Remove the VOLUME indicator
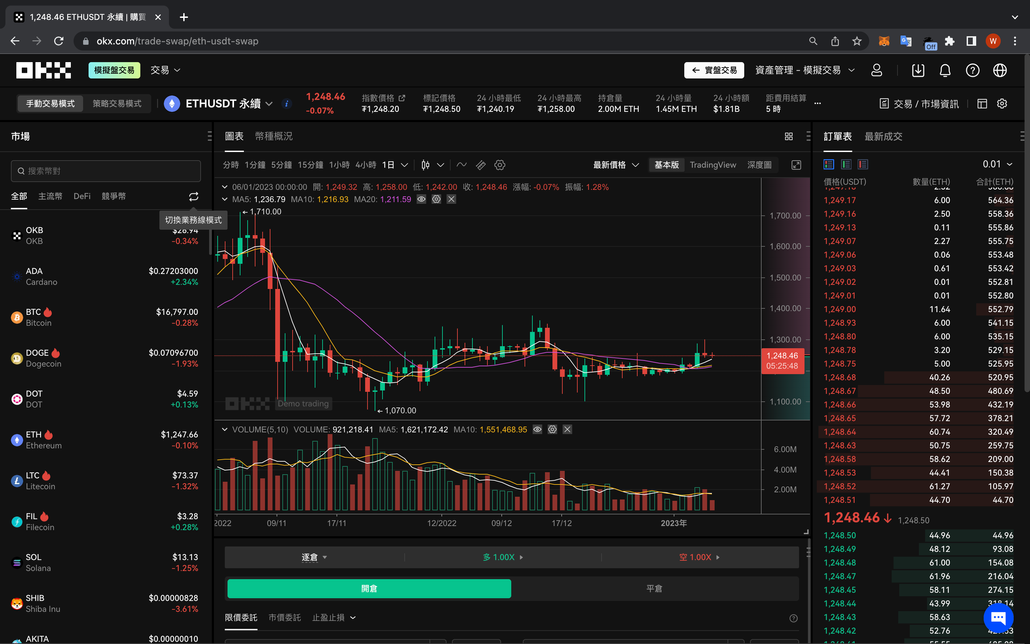Screen dimensions: 1030x644 coord(568,429)
